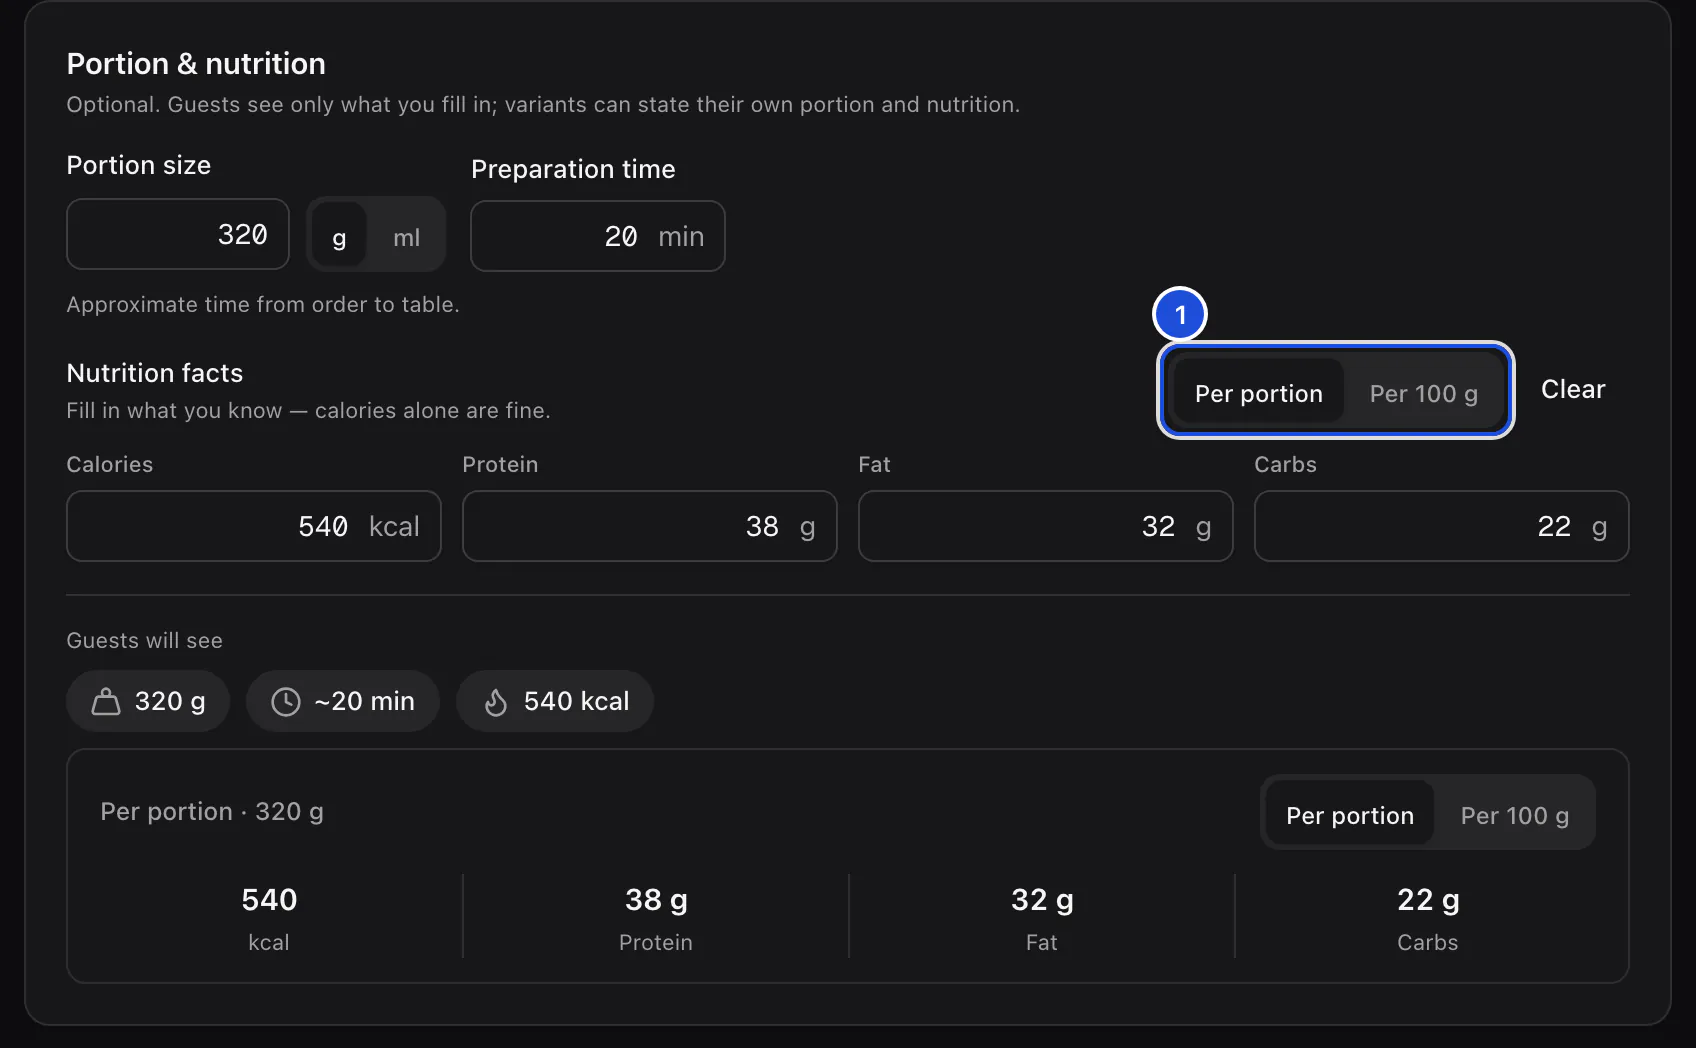Screen dimensions: 1696x1048
Task: Edit the Carbs field showing 22 g
Action: (1442, 526)
